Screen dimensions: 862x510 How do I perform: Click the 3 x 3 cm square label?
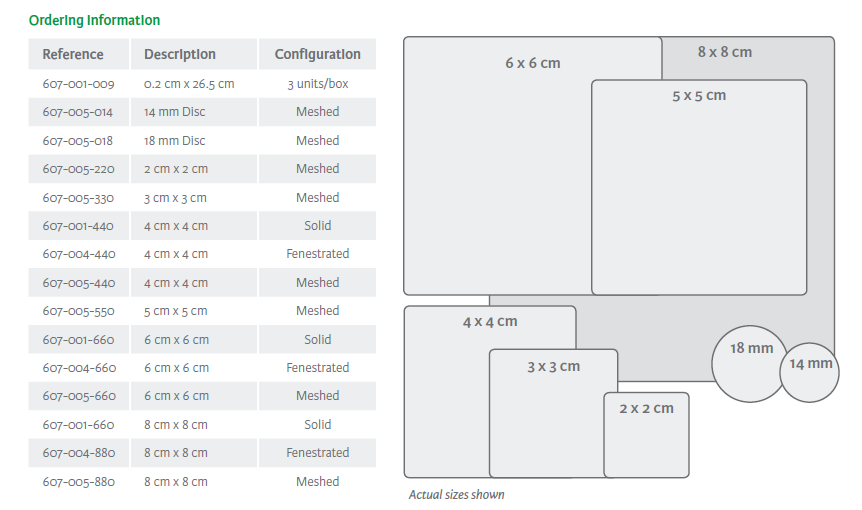pyautogui.click(x=553, y=367)
